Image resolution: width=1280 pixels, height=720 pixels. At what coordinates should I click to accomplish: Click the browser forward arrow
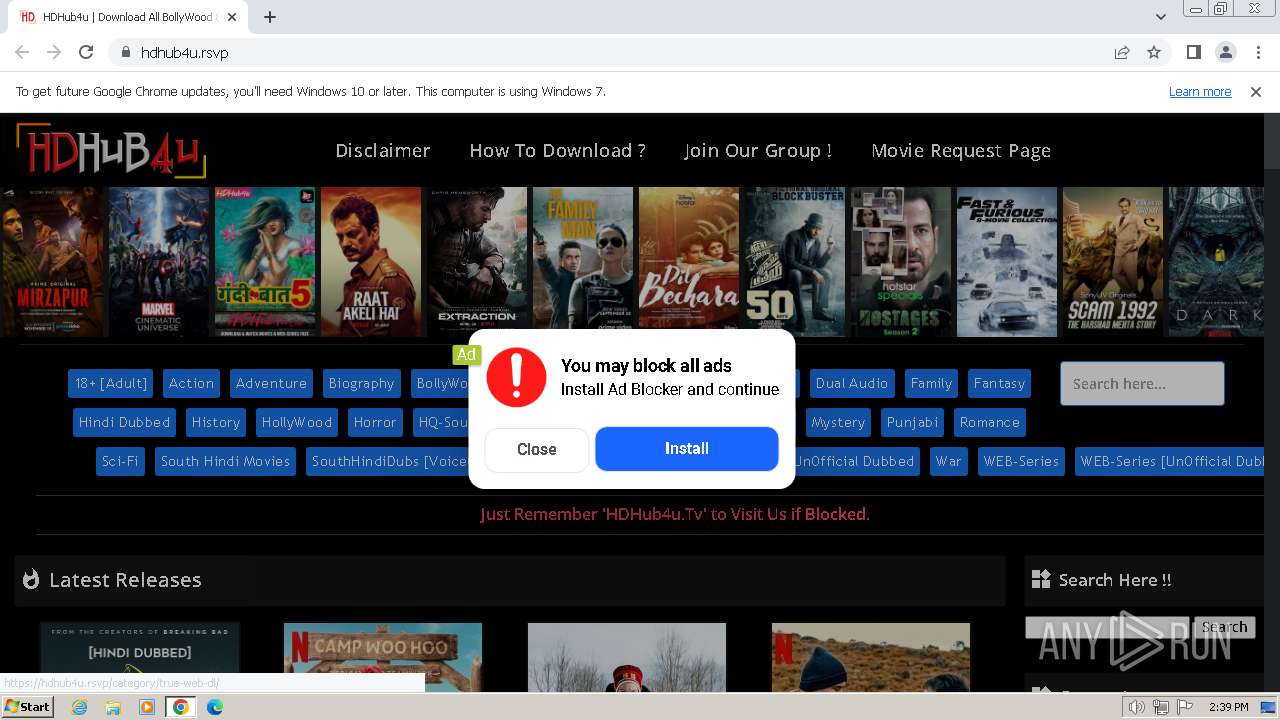(x=54, y=52)
